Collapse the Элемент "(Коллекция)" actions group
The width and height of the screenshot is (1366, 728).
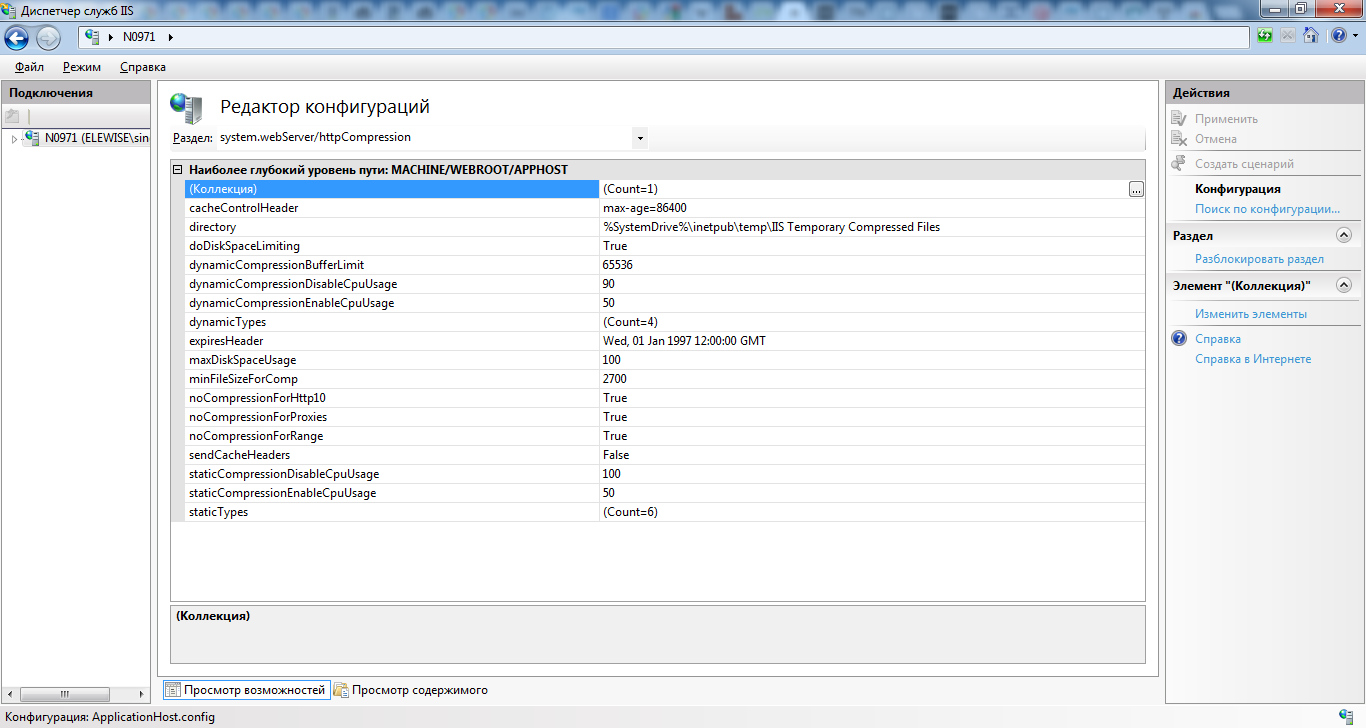(1343, 286)
